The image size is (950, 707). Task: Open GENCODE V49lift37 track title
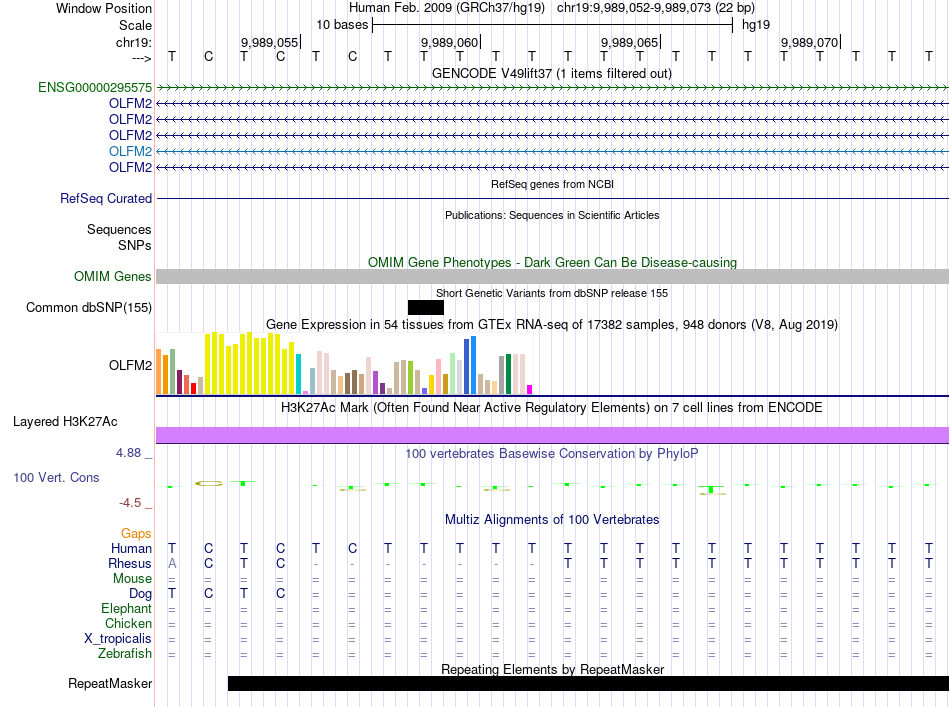[551, 73]
